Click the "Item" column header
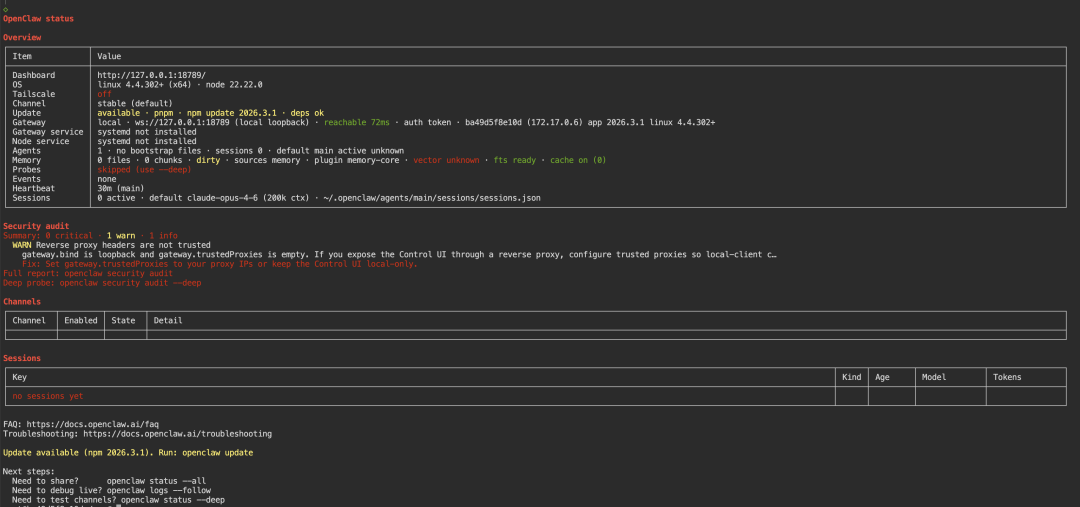Screen dimensions: 1080x507 (22, 56)
